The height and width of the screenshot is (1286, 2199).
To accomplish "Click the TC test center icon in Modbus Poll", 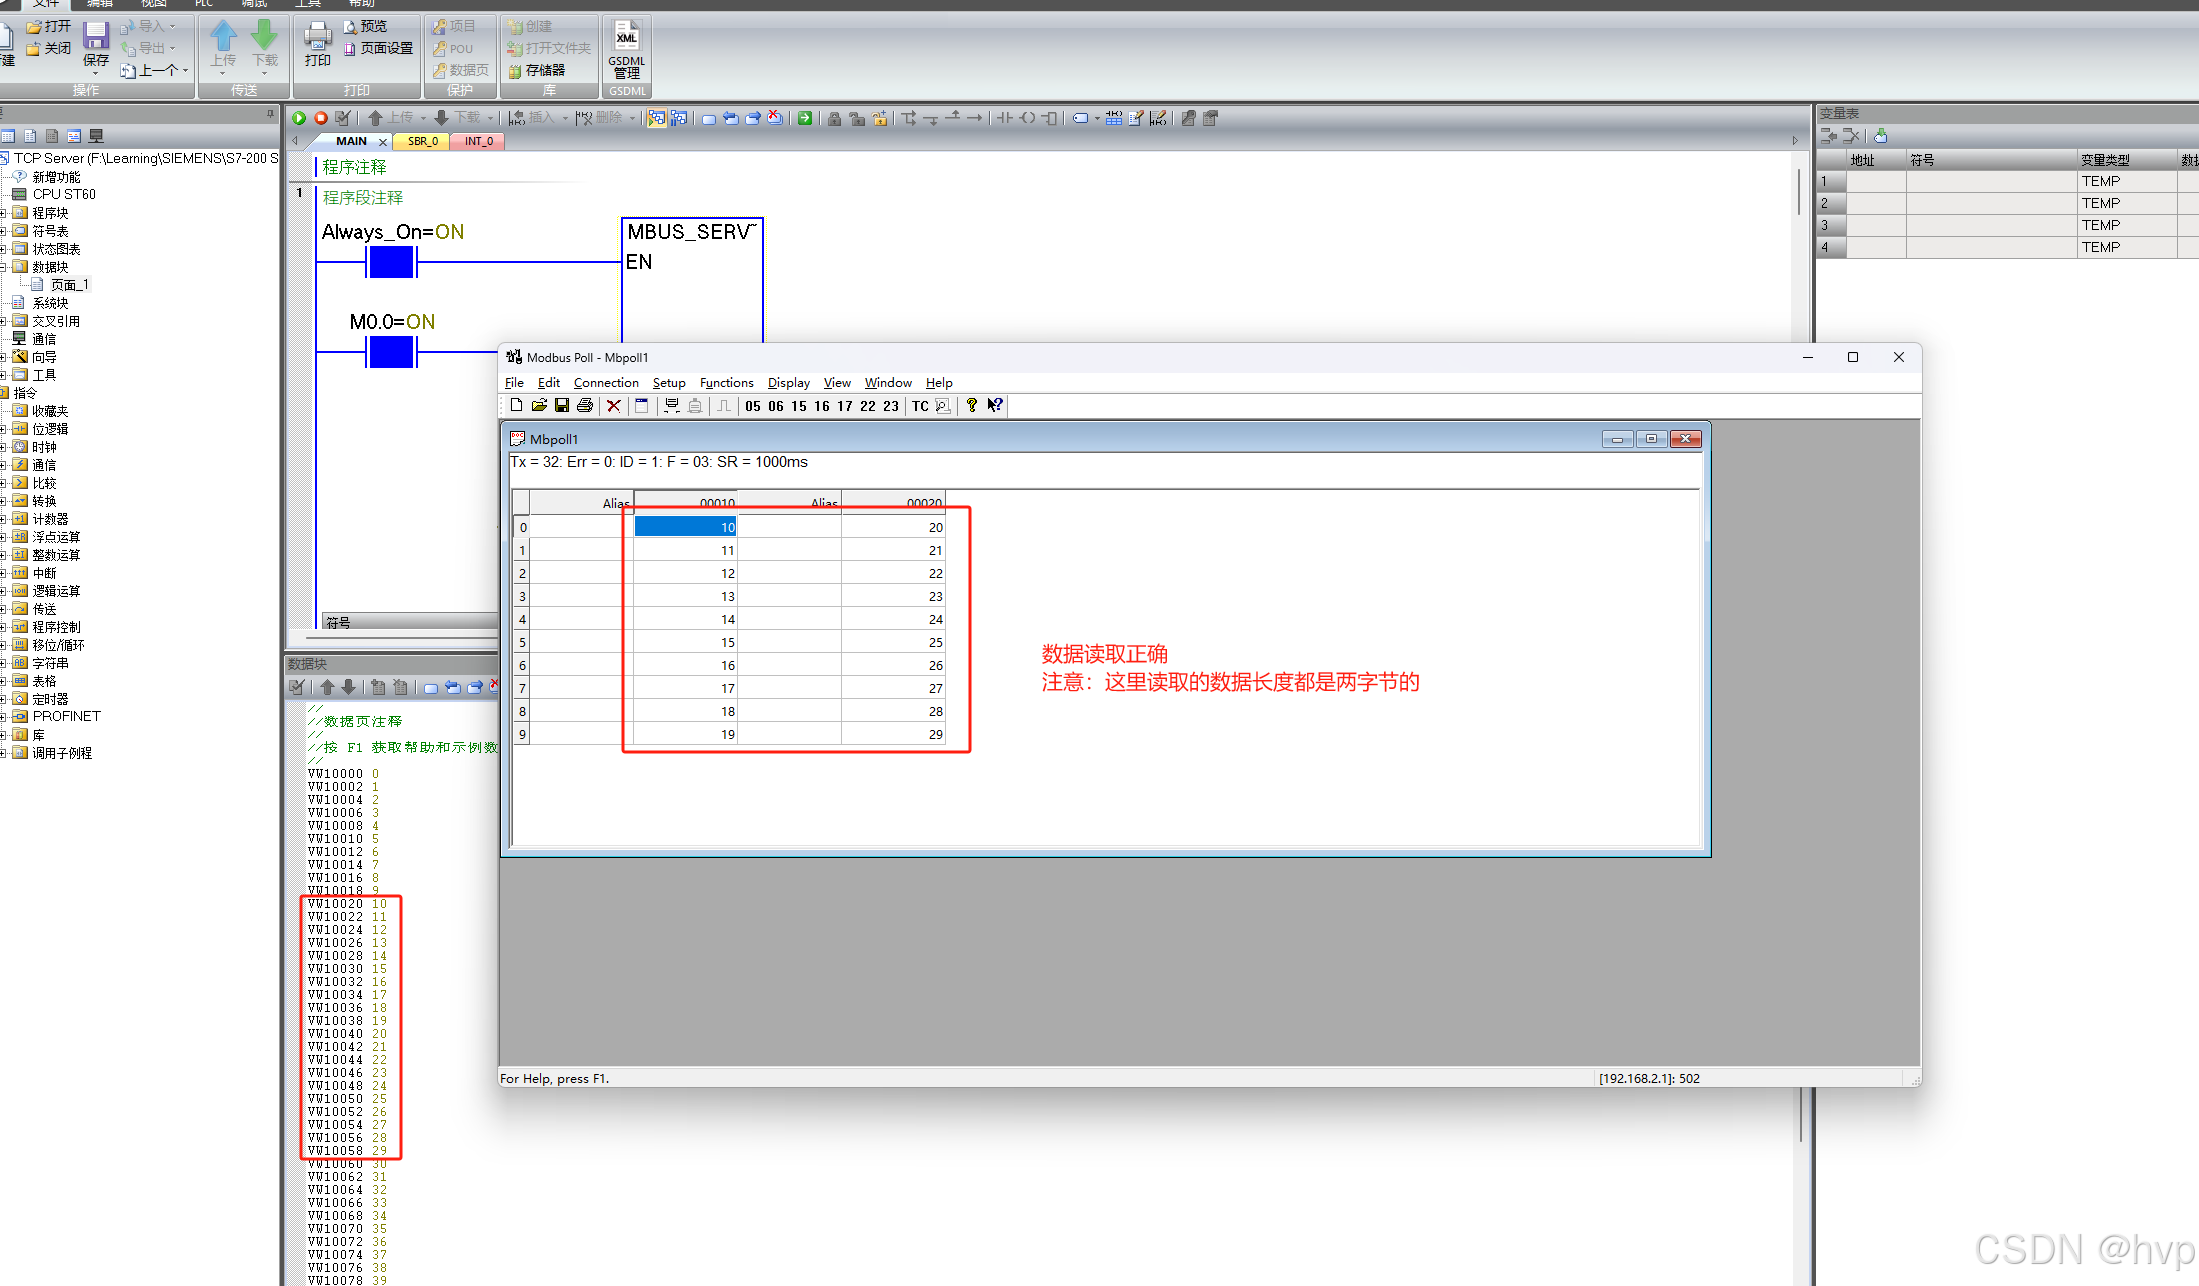I will pyautogui.click(x=919, y=406).
